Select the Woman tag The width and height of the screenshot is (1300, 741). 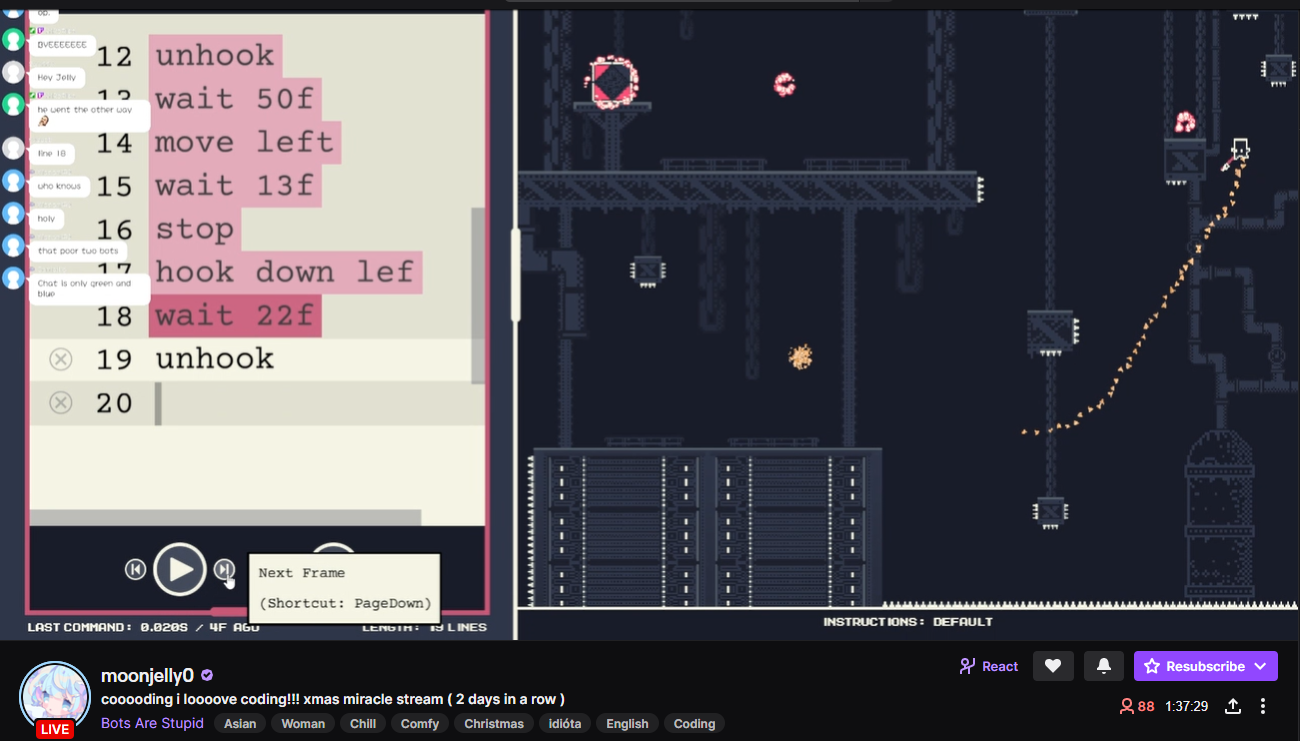click(303, 724)
